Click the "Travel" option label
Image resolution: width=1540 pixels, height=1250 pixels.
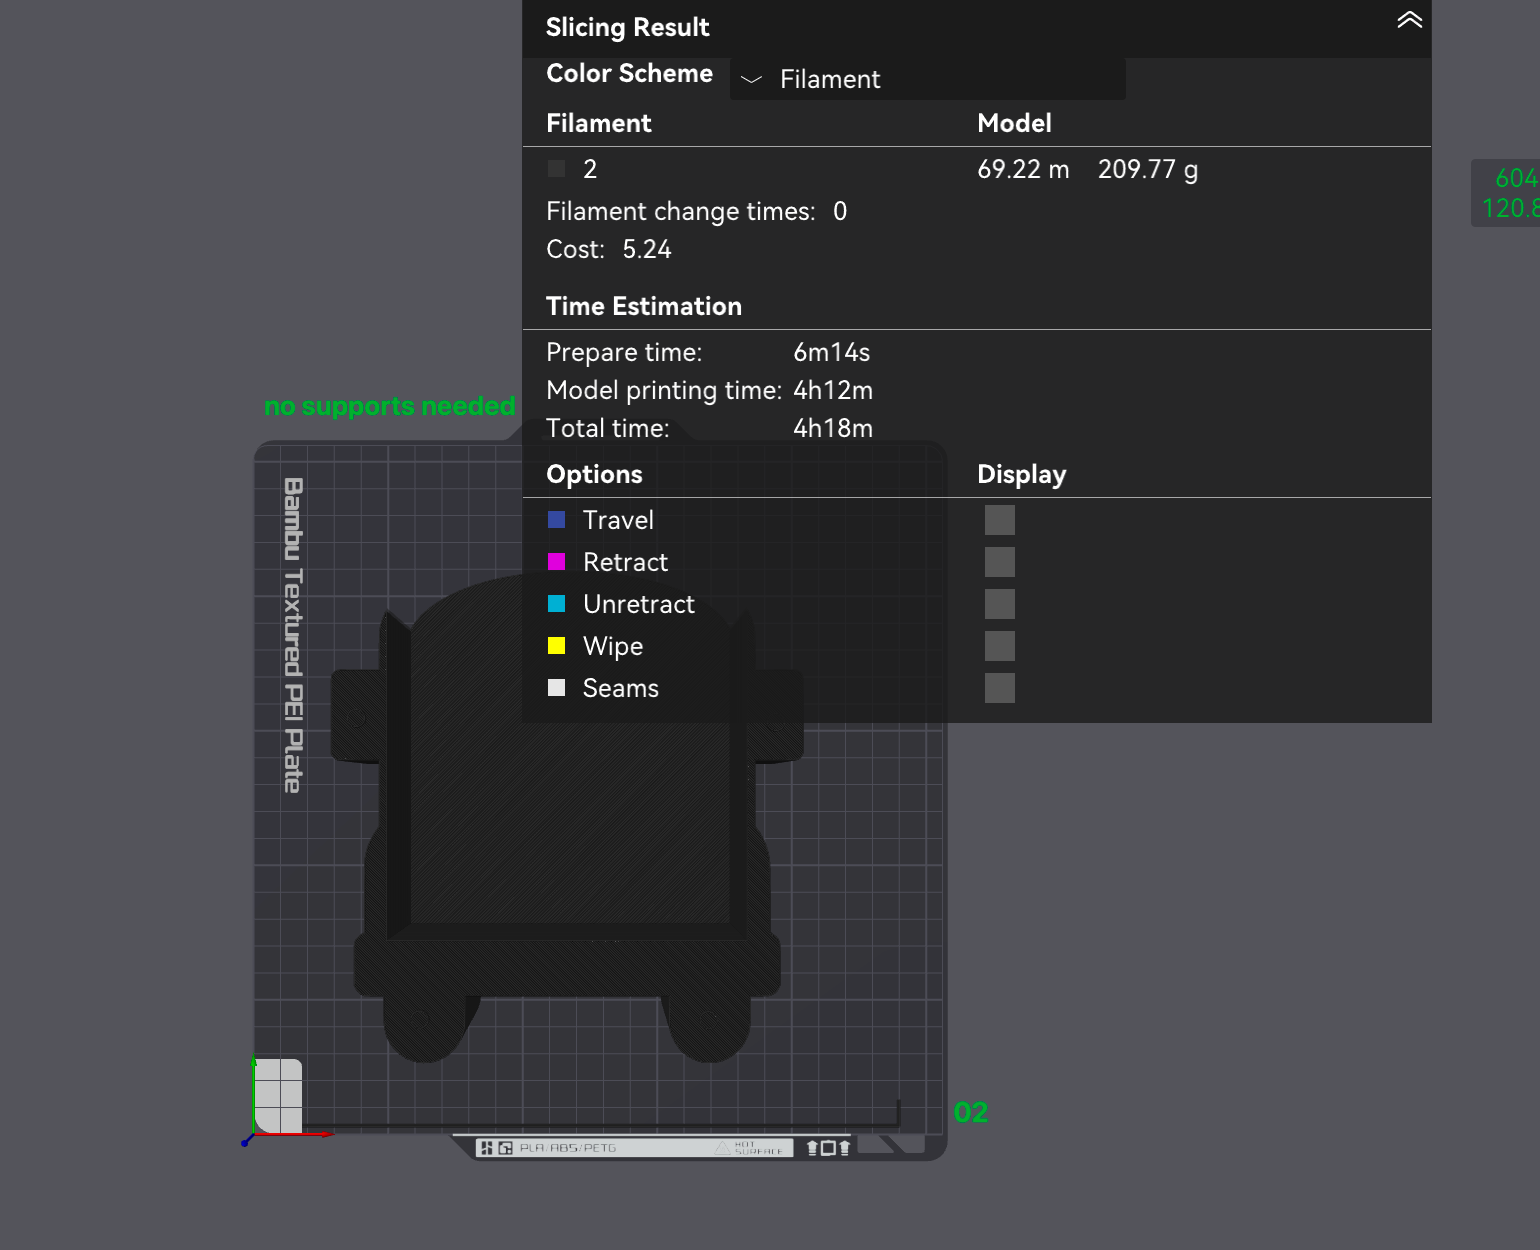point(618,520)
